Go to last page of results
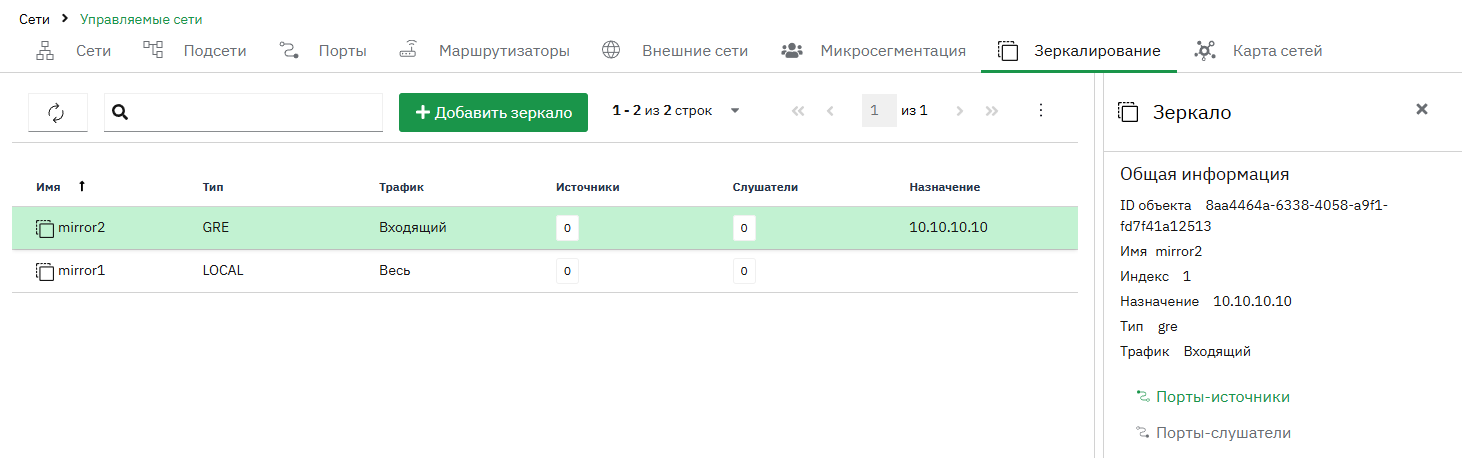The image size is (1462, 458). [x=992, y=111]
